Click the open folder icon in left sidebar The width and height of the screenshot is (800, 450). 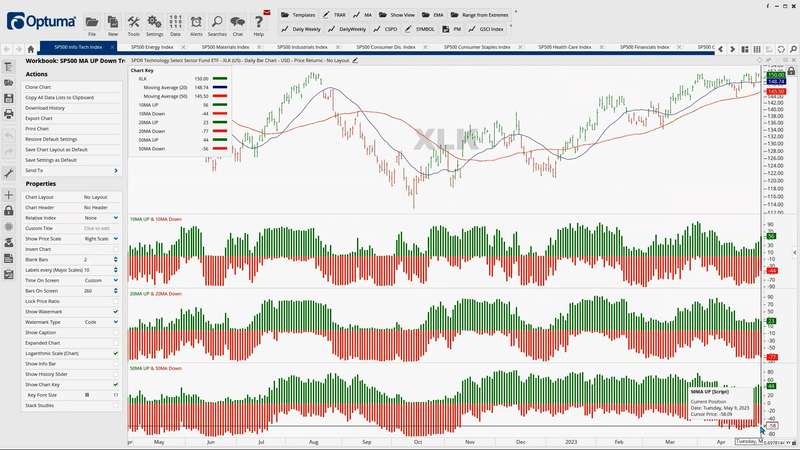coord(9,83)
